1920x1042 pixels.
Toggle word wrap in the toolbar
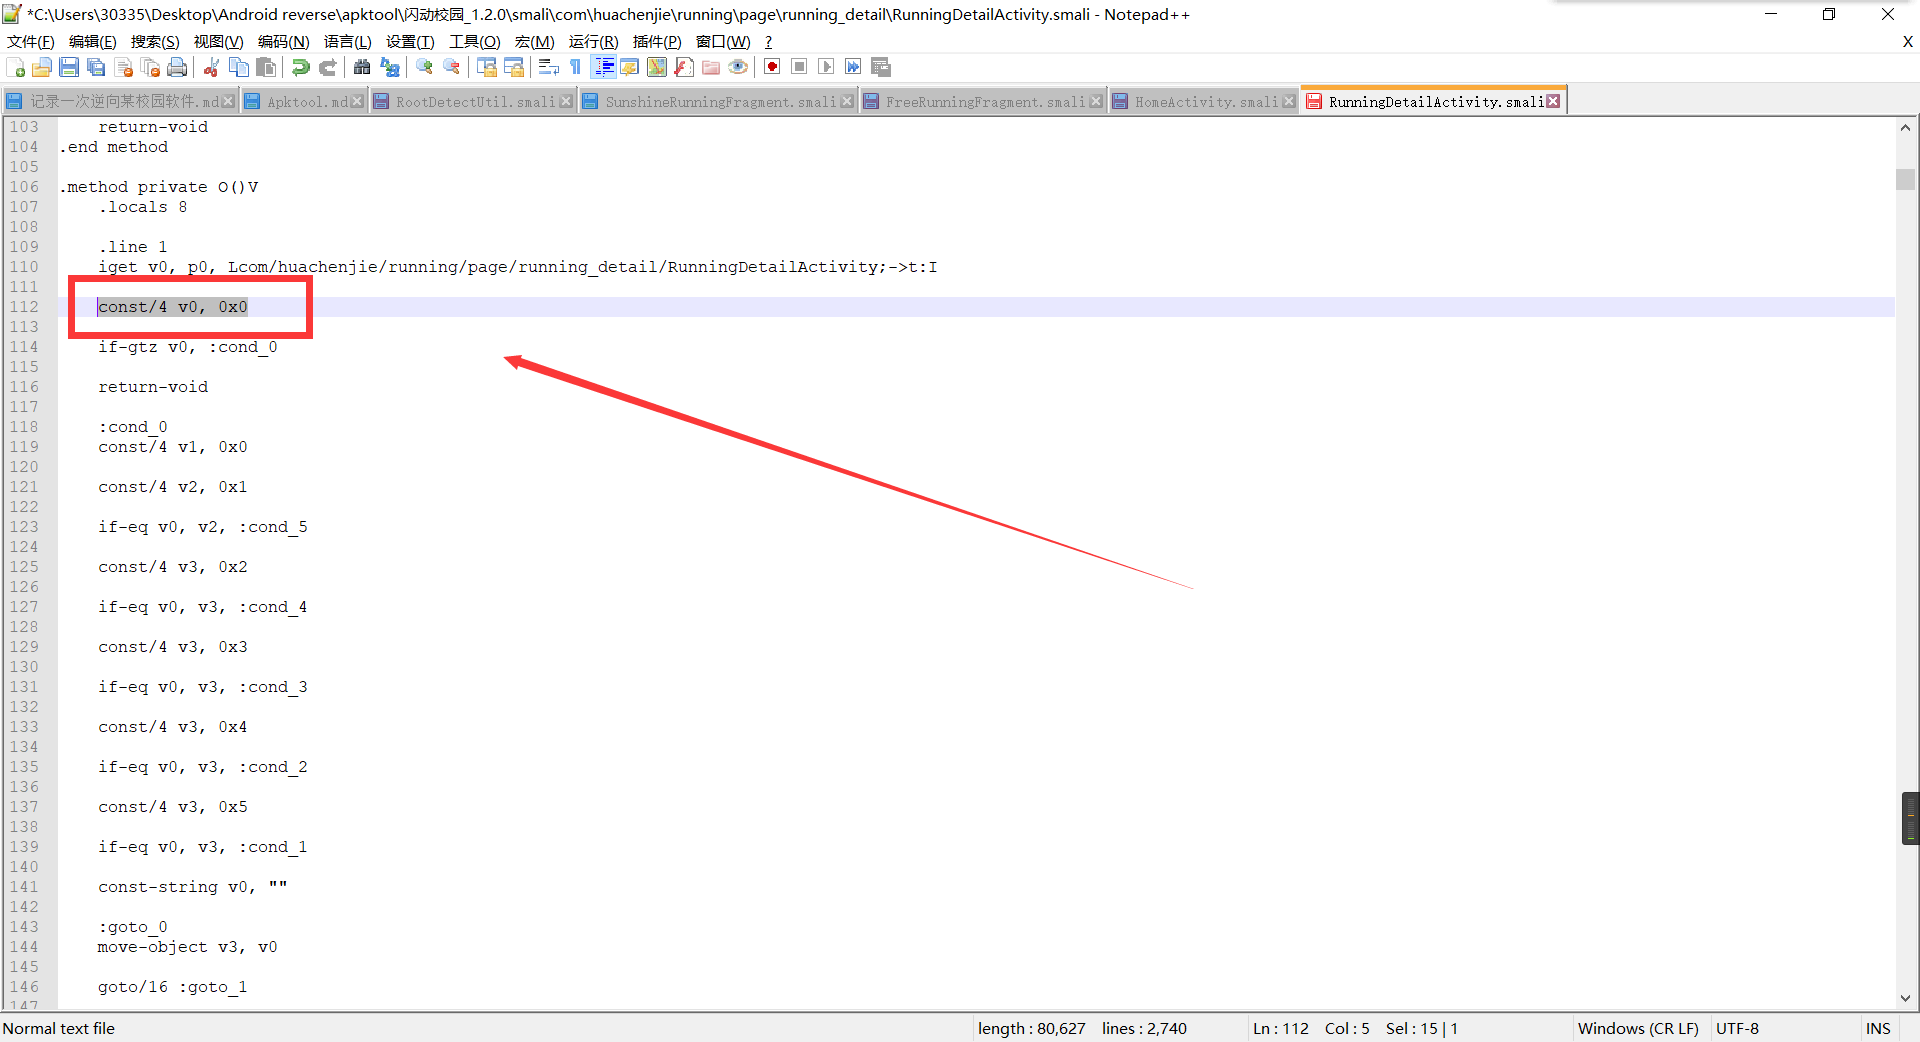click(548, 67)
